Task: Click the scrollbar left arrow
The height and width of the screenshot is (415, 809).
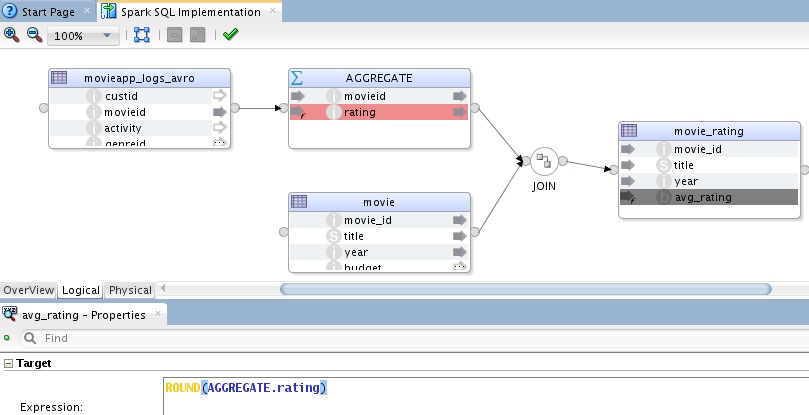Action: click(x=163, y=288)
